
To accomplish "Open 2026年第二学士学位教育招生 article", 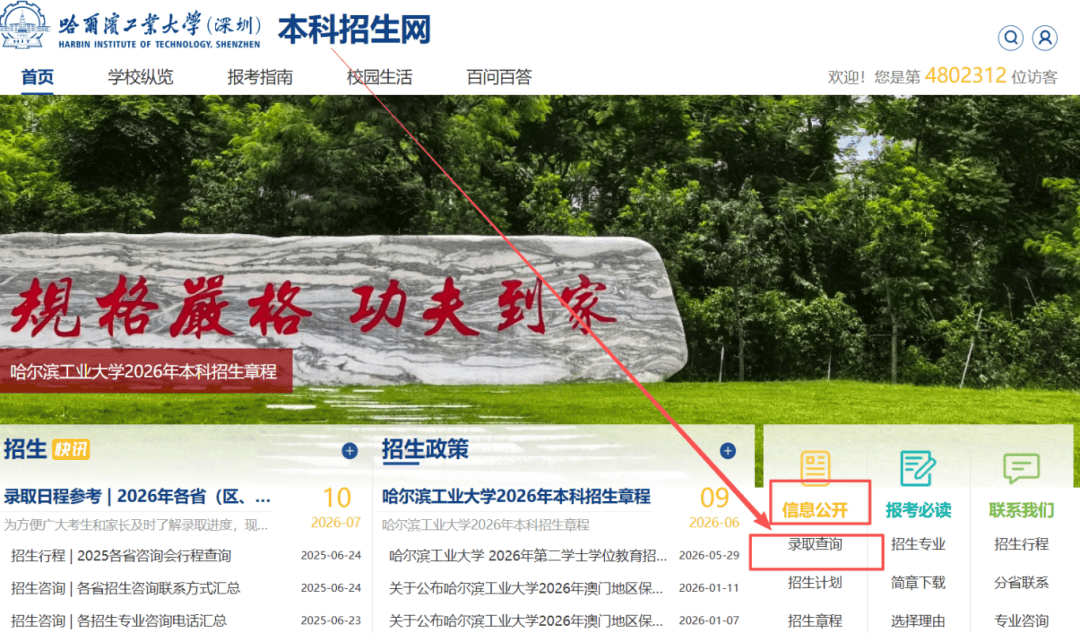I will pos(528,556).
